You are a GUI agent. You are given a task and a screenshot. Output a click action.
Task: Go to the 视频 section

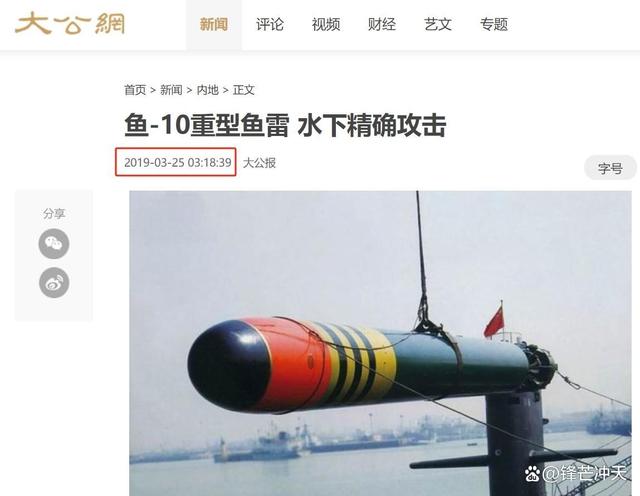coord(326,25)
